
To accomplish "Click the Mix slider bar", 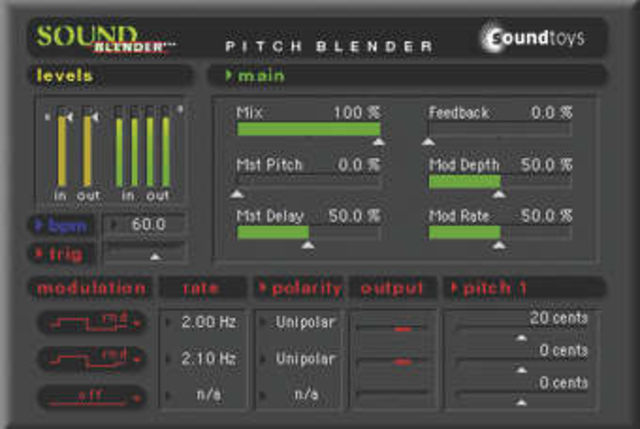I will coord(309,129).
